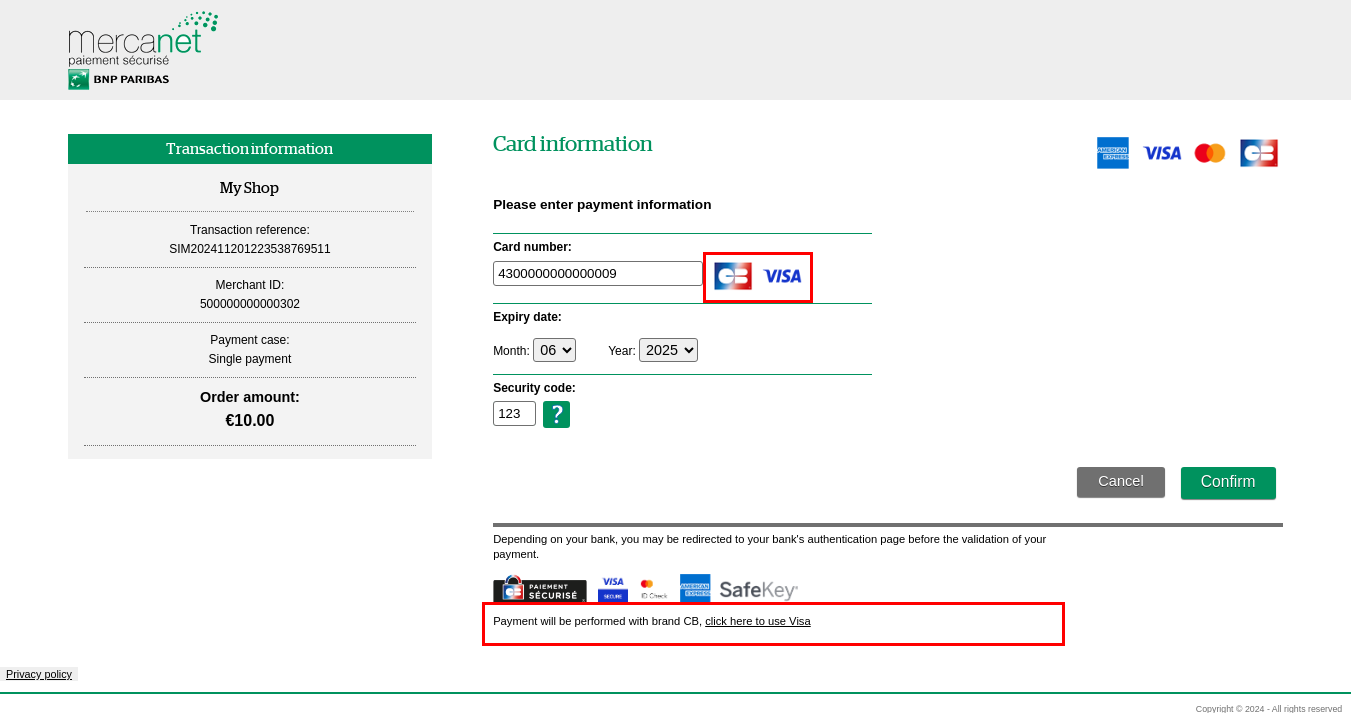
Task: Click the CB logo in the top right row
Action: tap(1258, 152)
